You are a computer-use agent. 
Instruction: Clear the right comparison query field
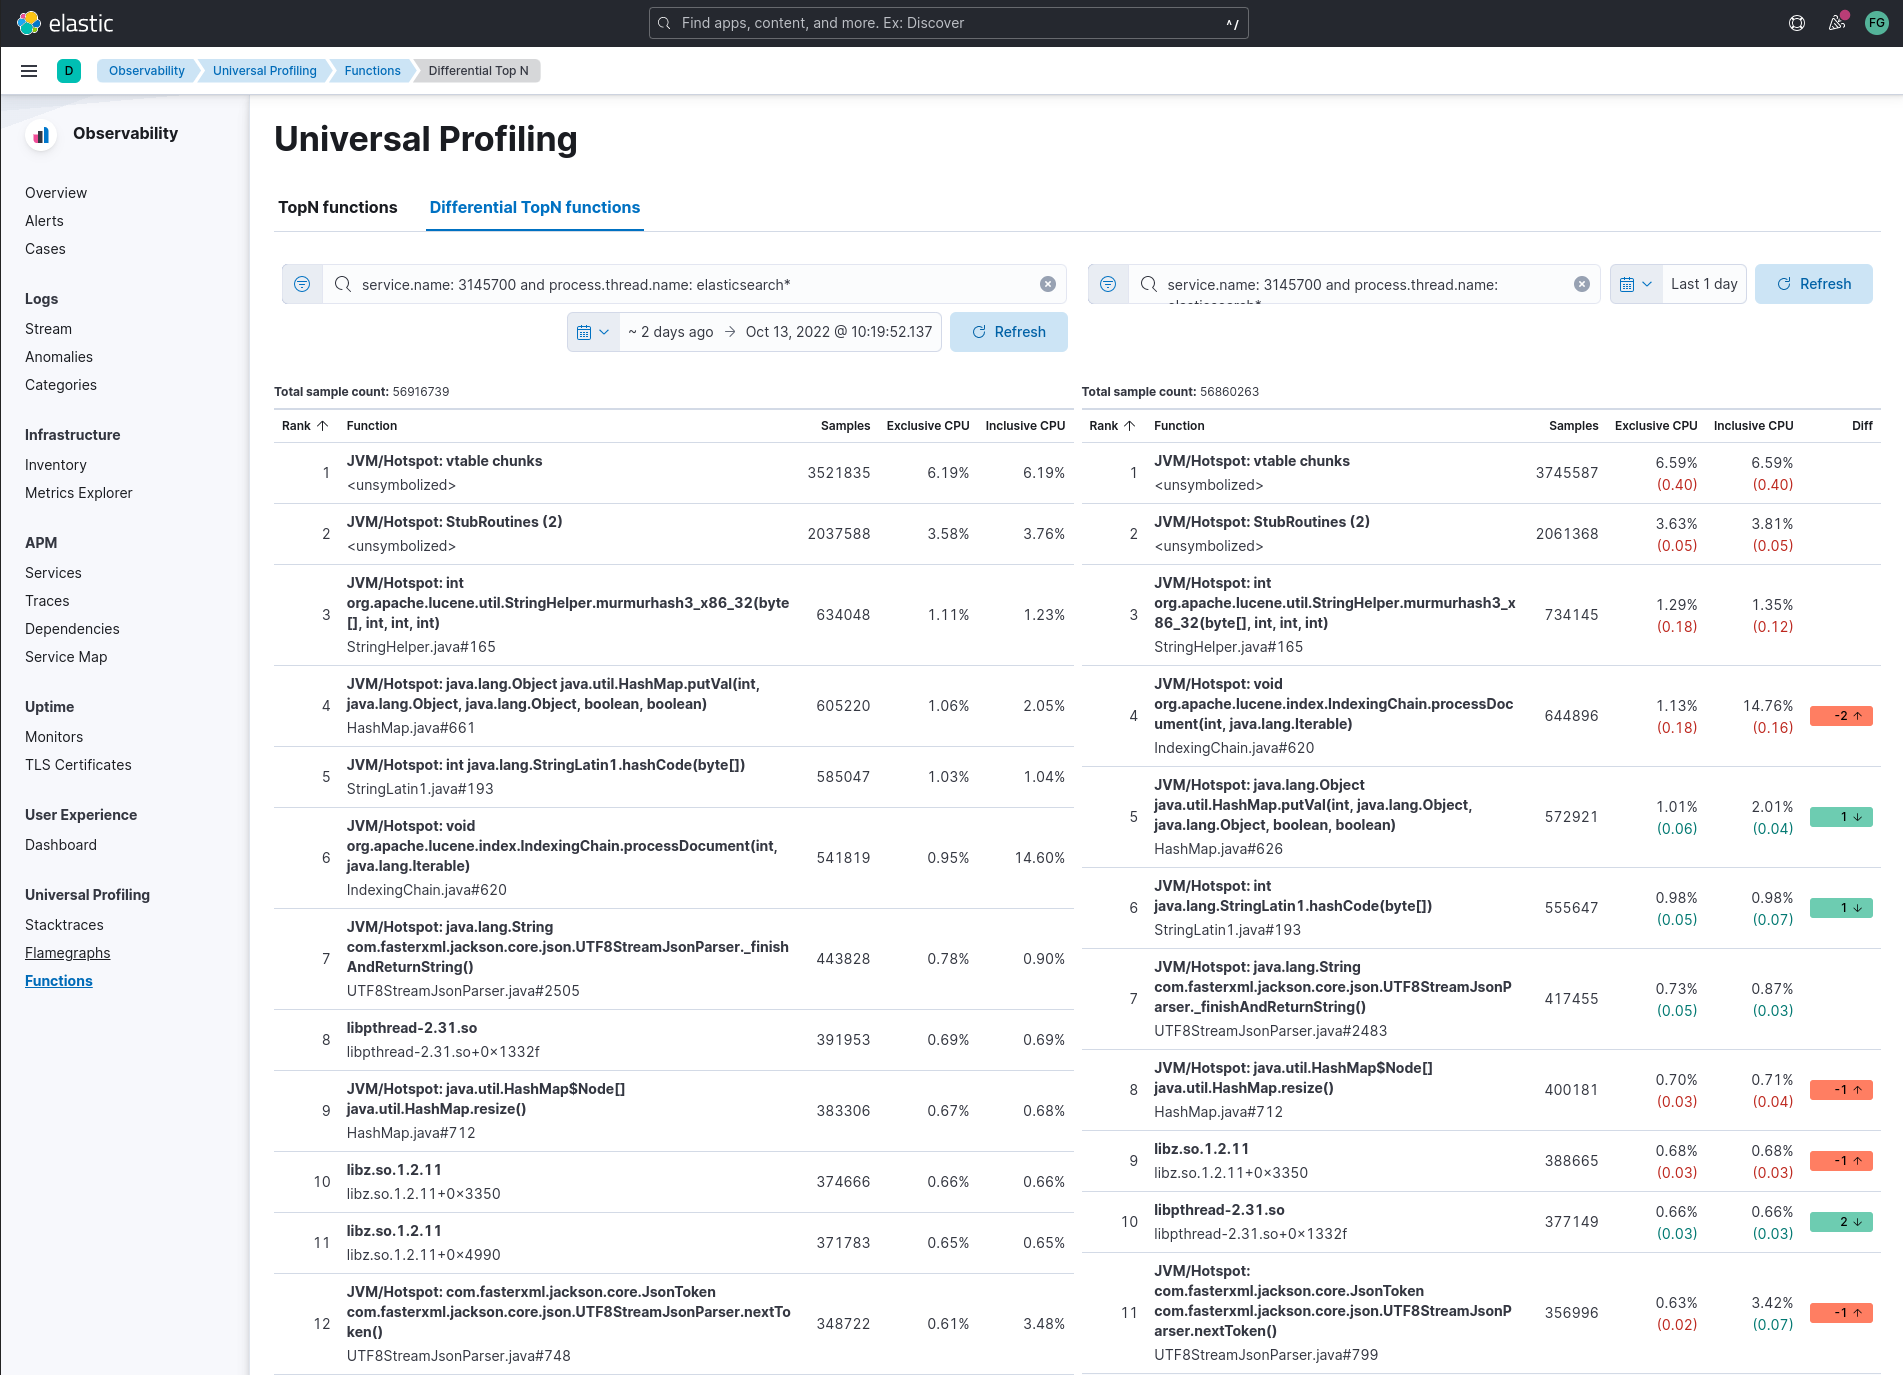(1581, 284)
